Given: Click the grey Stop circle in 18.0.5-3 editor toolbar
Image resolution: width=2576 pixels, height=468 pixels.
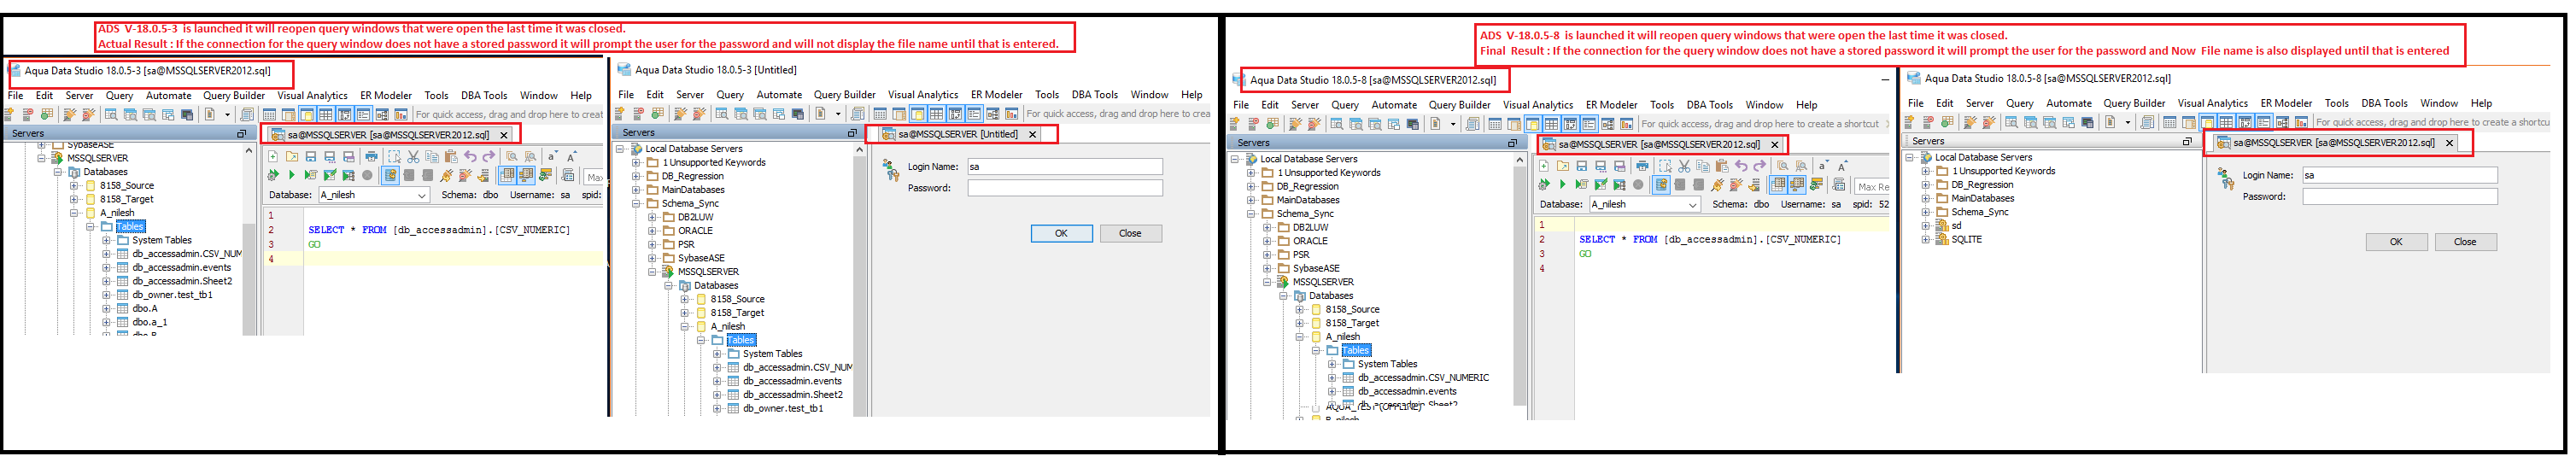Looking at the screenshot, I should click(367, 175).
